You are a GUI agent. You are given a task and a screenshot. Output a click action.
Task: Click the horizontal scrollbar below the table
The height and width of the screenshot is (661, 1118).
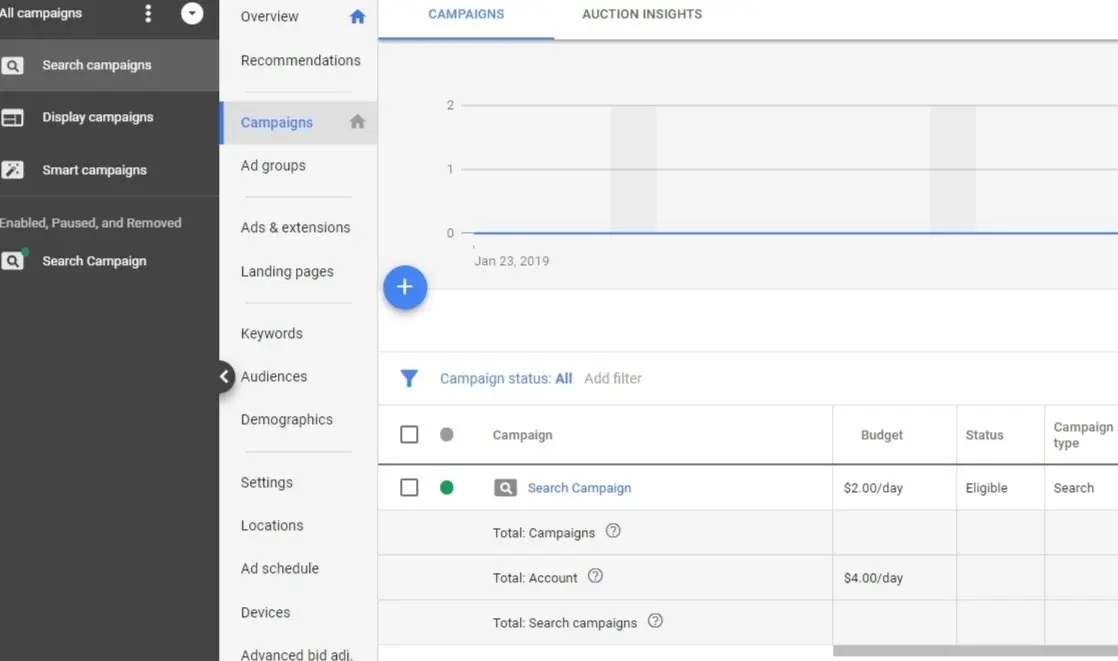click(975, 651)
